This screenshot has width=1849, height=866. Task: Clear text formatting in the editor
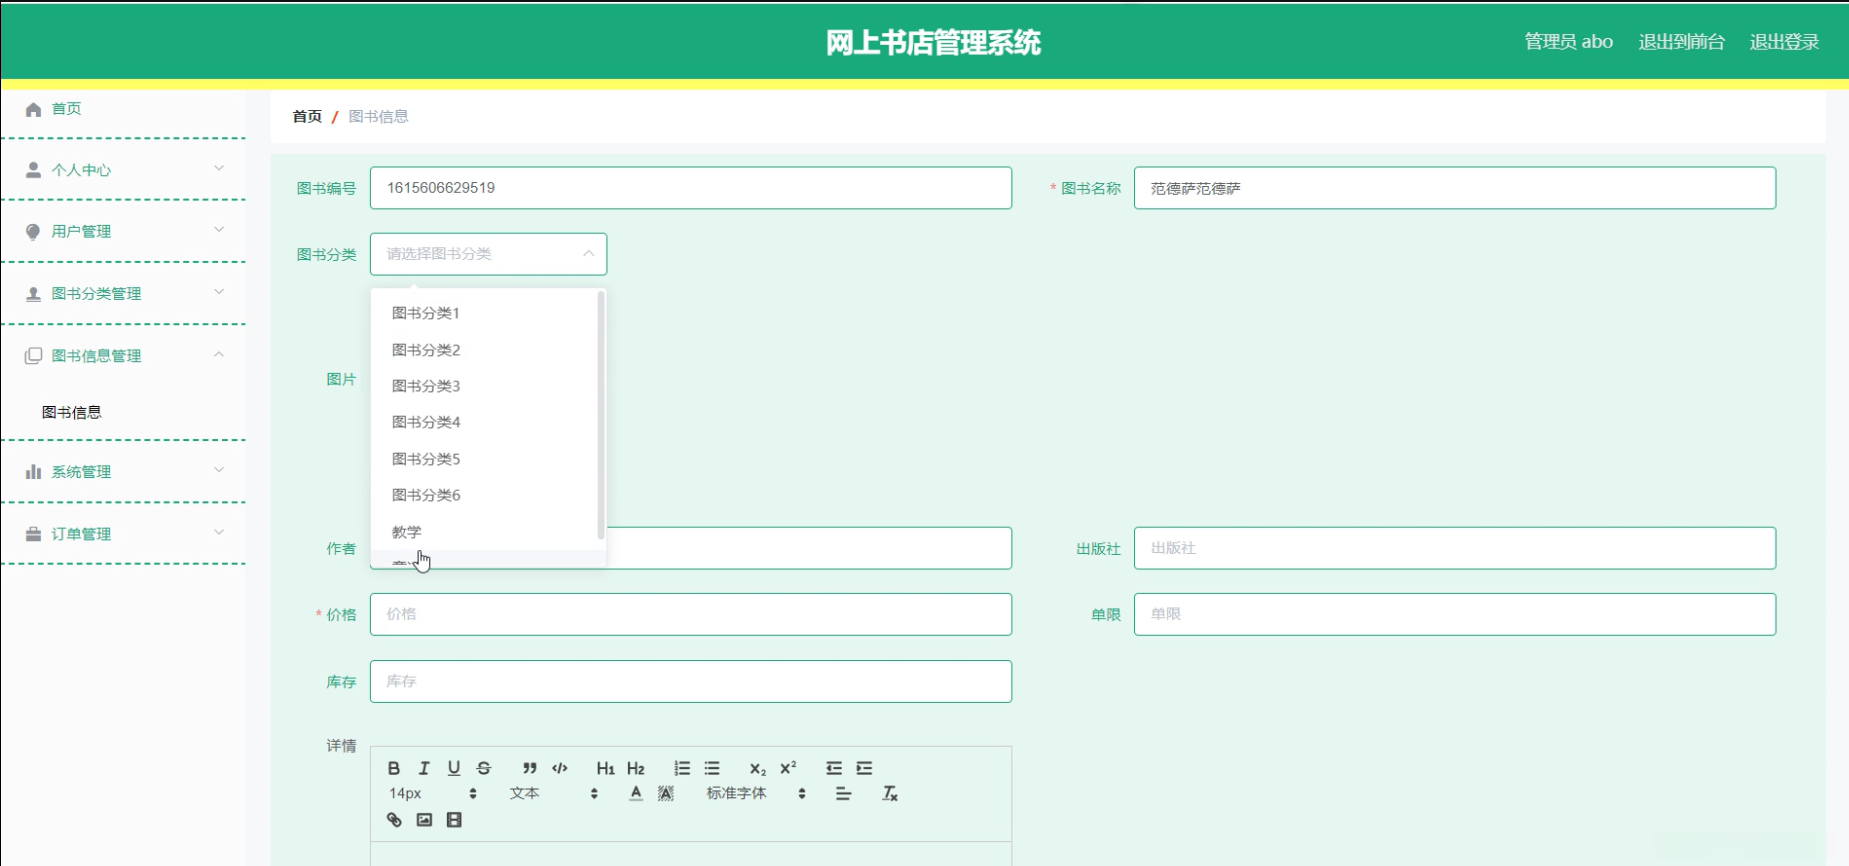(890, 794)
